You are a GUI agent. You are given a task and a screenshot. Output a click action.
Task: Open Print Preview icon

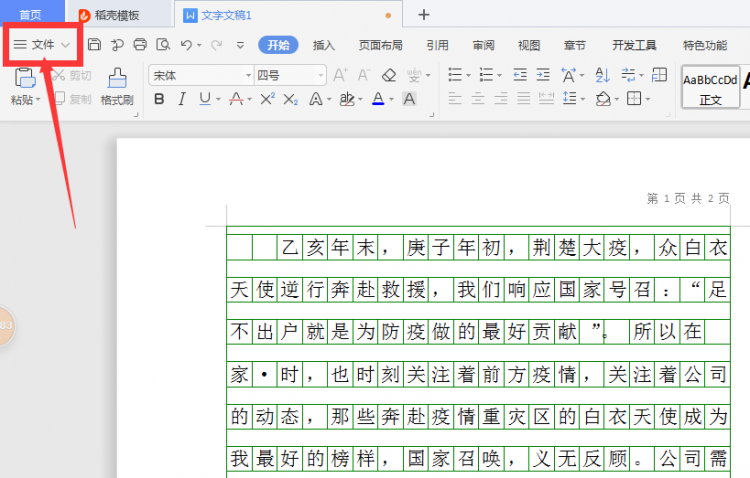163,44
